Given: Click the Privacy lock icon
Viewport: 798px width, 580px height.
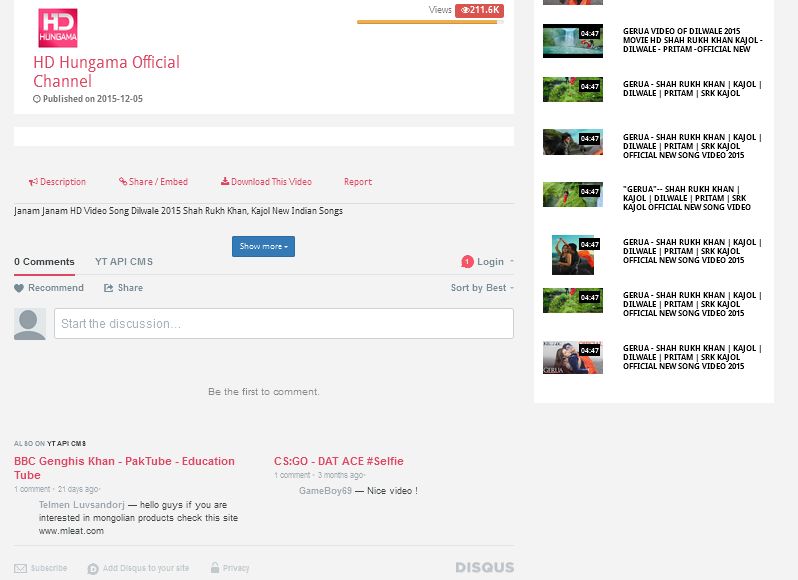Looking at the screenshot, I should pyautogui.click(x=215, y=568).
